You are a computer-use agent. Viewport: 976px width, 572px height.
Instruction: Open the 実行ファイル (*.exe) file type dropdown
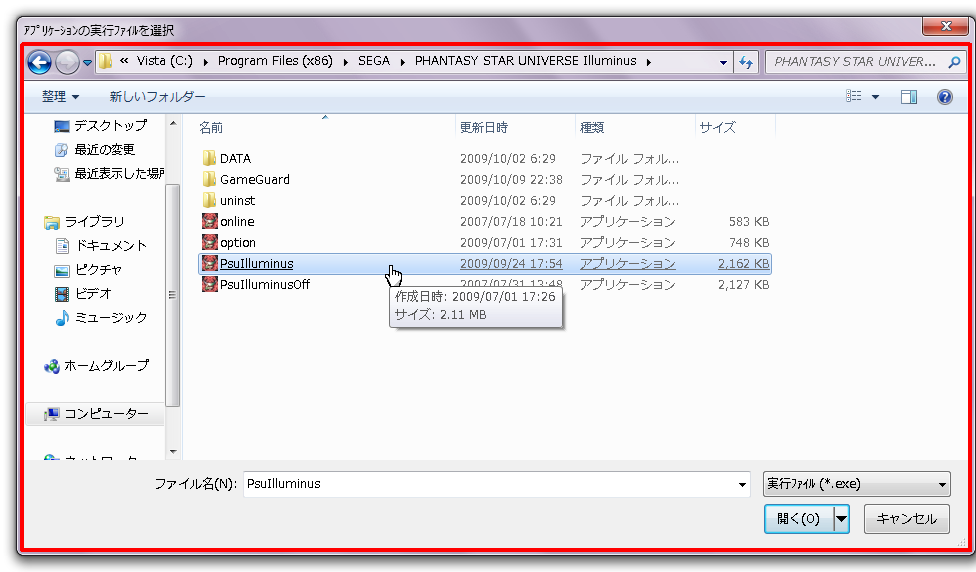[856, 484]
